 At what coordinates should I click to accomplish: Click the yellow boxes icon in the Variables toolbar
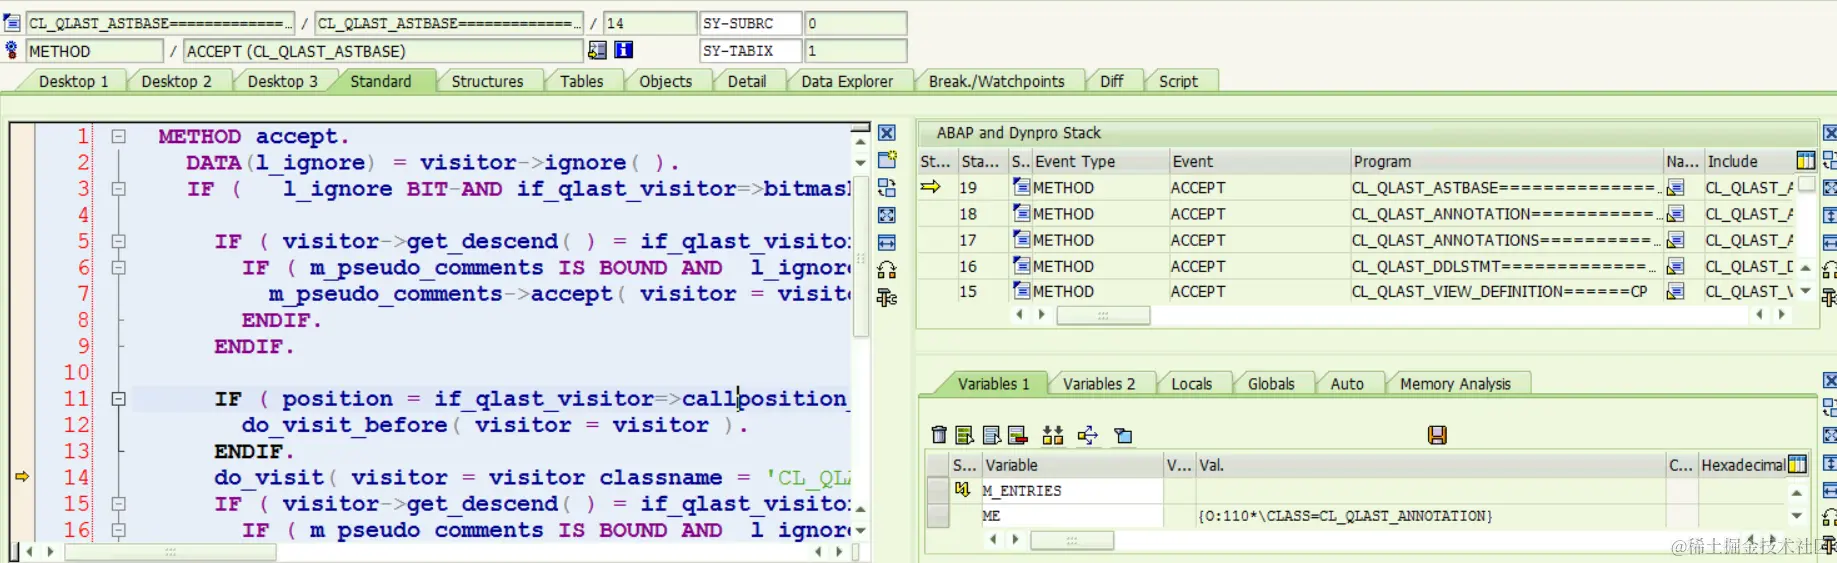[1053, 435]
